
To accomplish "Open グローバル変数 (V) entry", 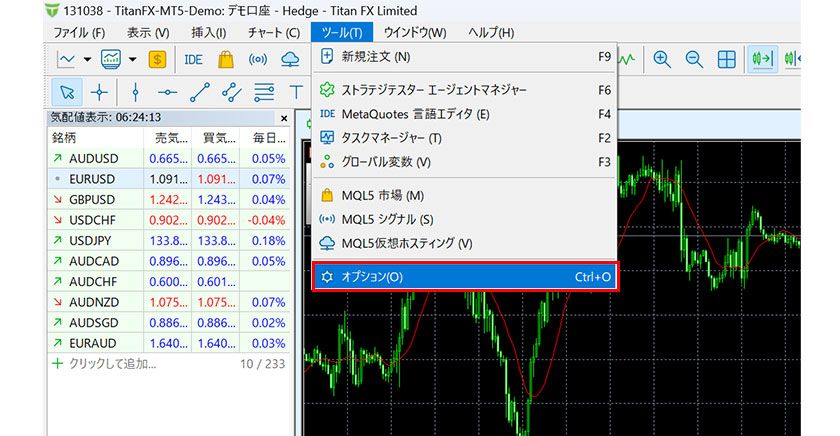I will 464,162.
